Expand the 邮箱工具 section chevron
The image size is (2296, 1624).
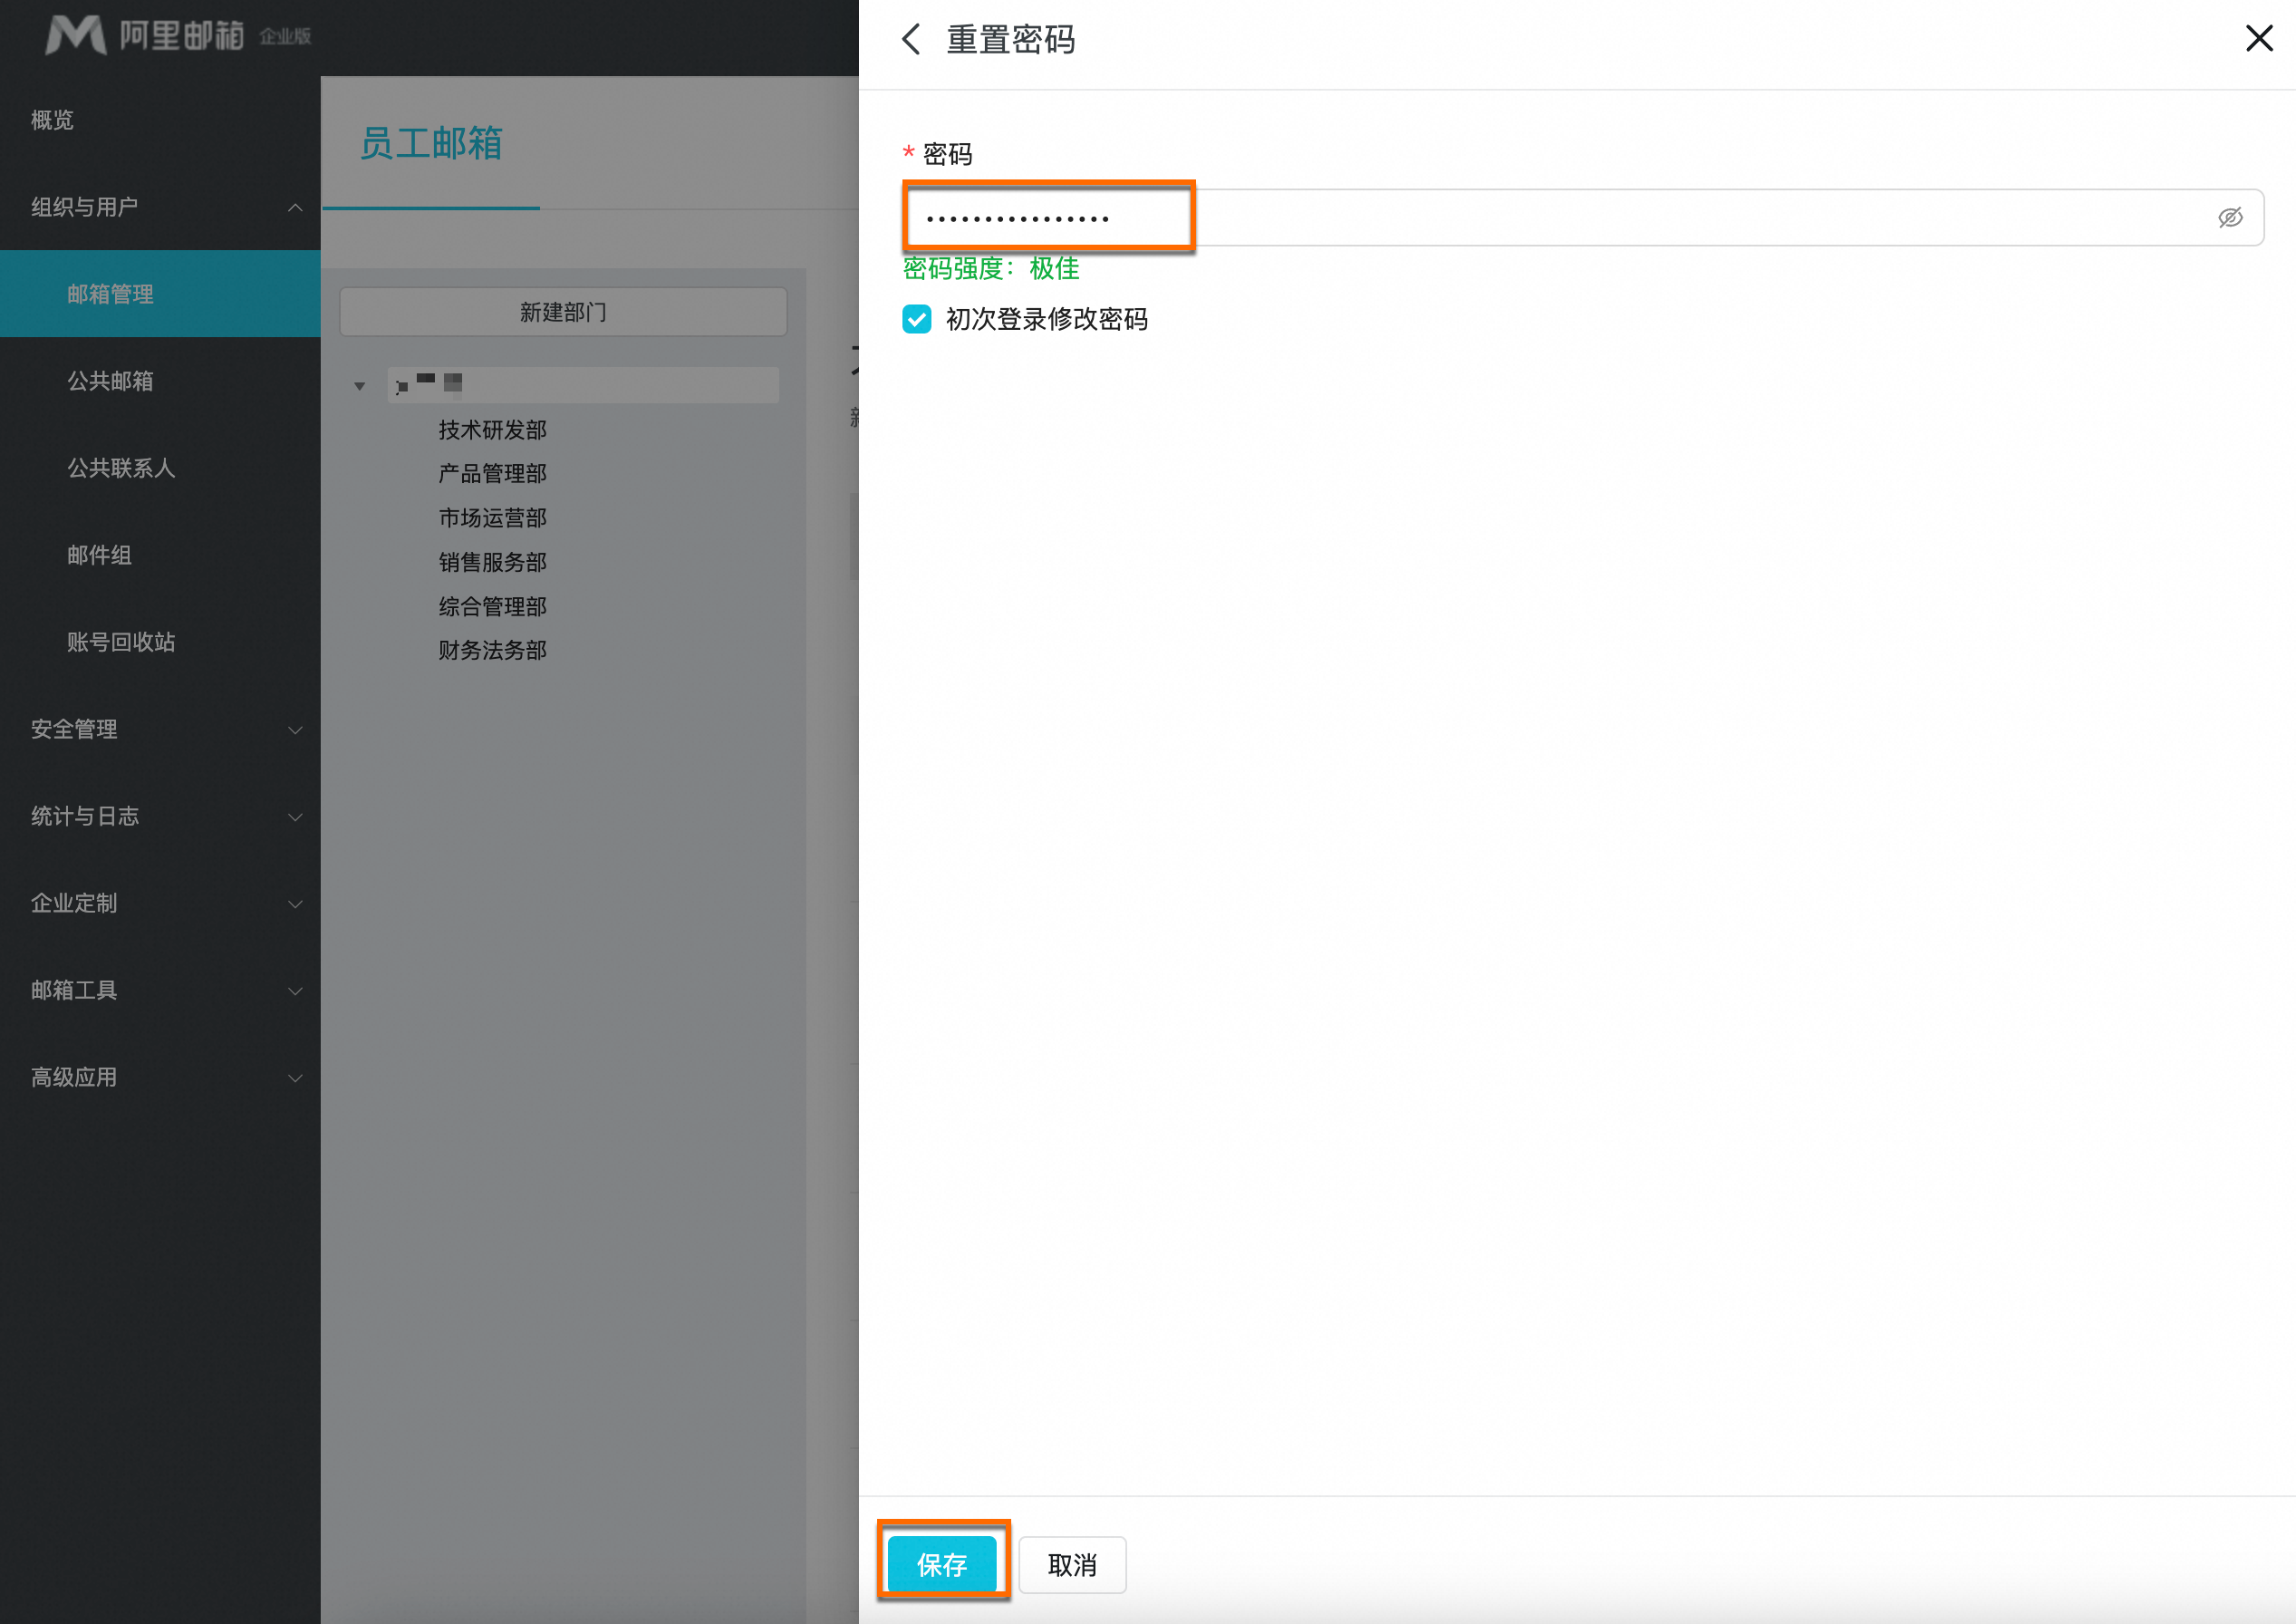point(295,991)
